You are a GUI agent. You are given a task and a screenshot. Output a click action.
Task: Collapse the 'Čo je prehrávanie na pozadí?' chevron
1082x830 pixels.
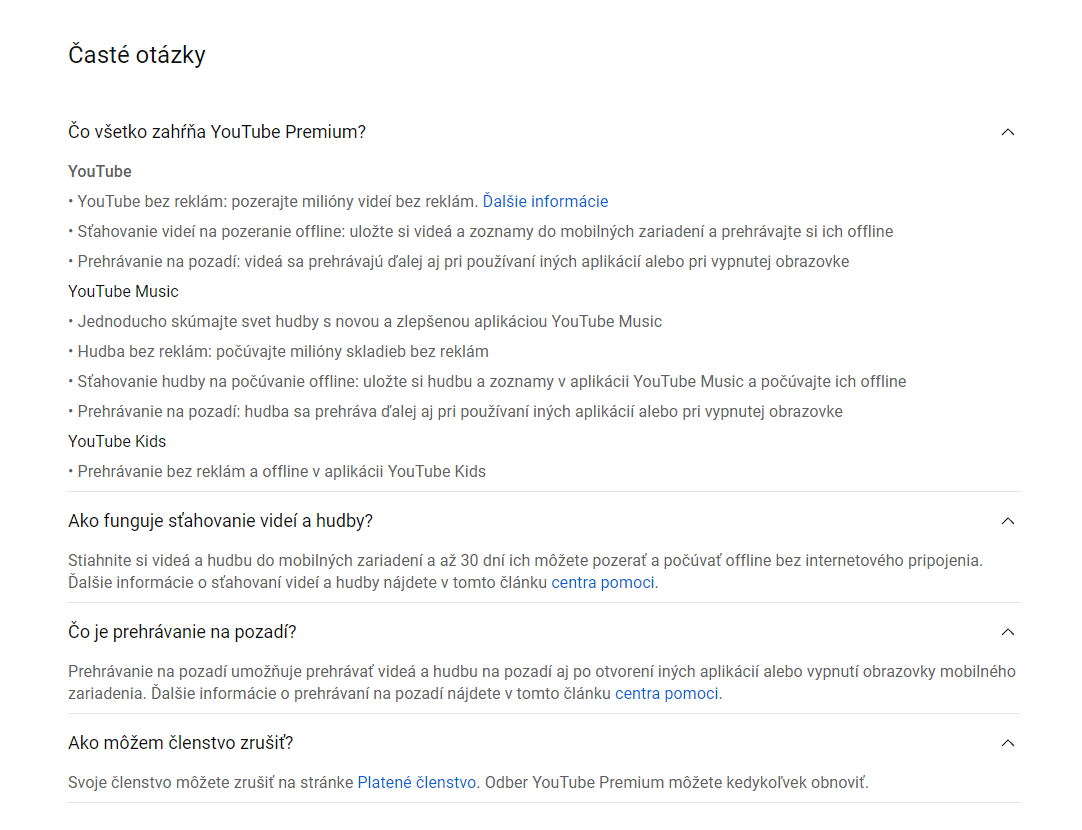tap(1007, 632)
